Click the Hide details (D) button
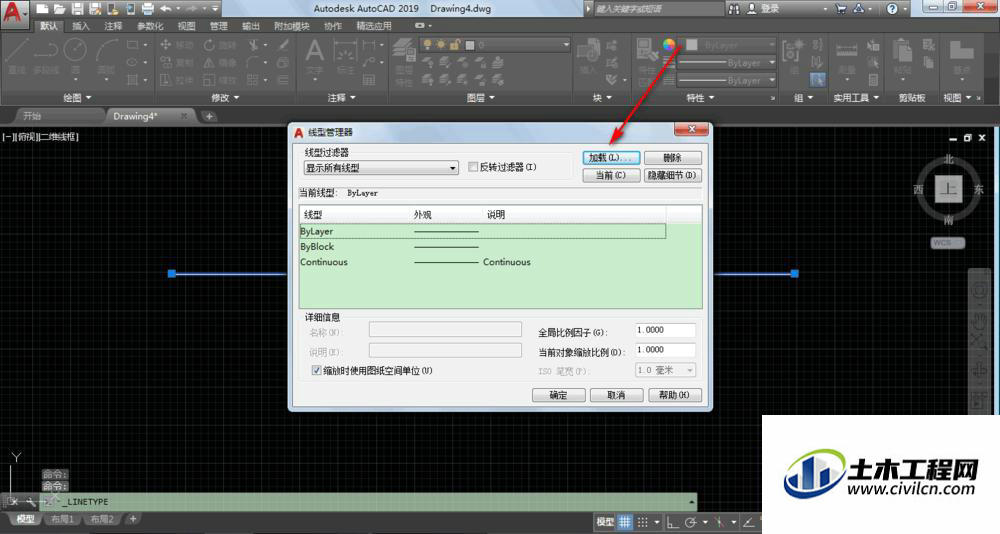Viewport: 1000px width, 534px height. pyautogui.click(x=673, y=175)
